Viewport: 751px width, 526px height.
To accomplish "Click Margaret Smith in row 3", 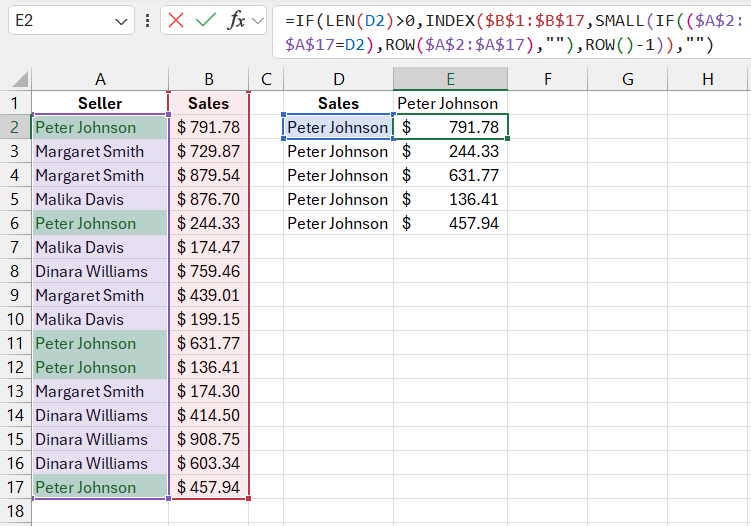I will click(x=100, y=151).
